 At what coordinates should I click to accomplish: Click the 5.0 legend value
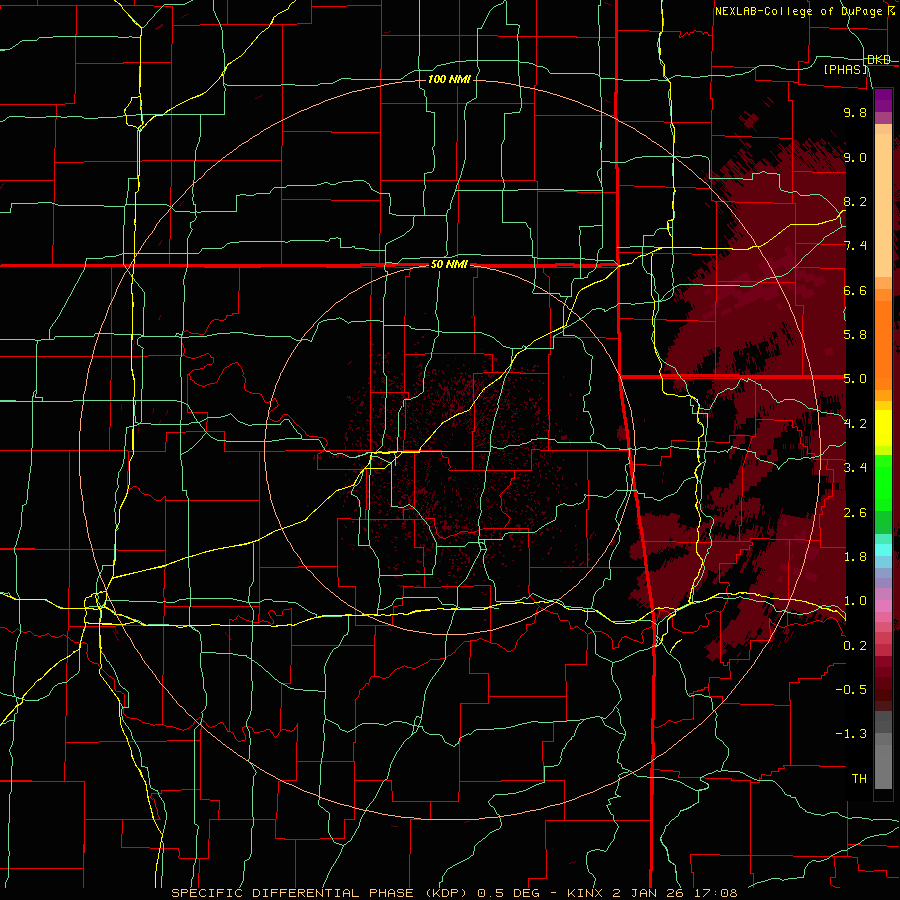point(855,379)
